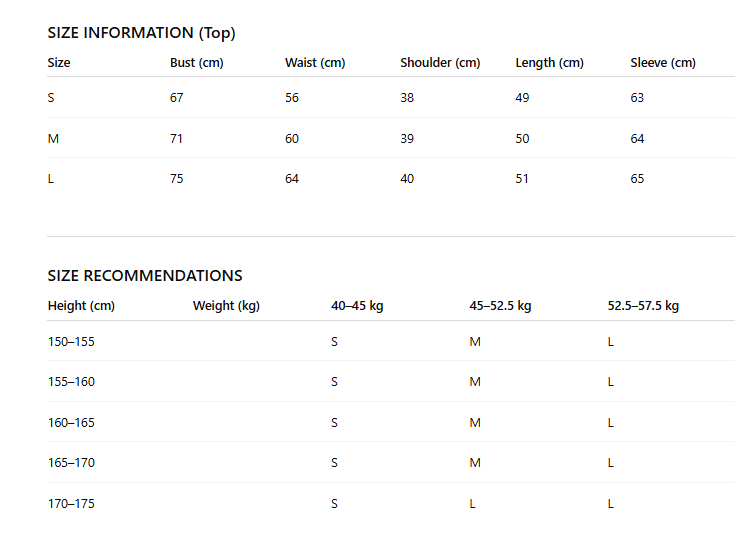Viewport: 735px width, 540px height.
Task: Click the SIZE RECOMMENDATIONS heading
Action: coord(145,276)
